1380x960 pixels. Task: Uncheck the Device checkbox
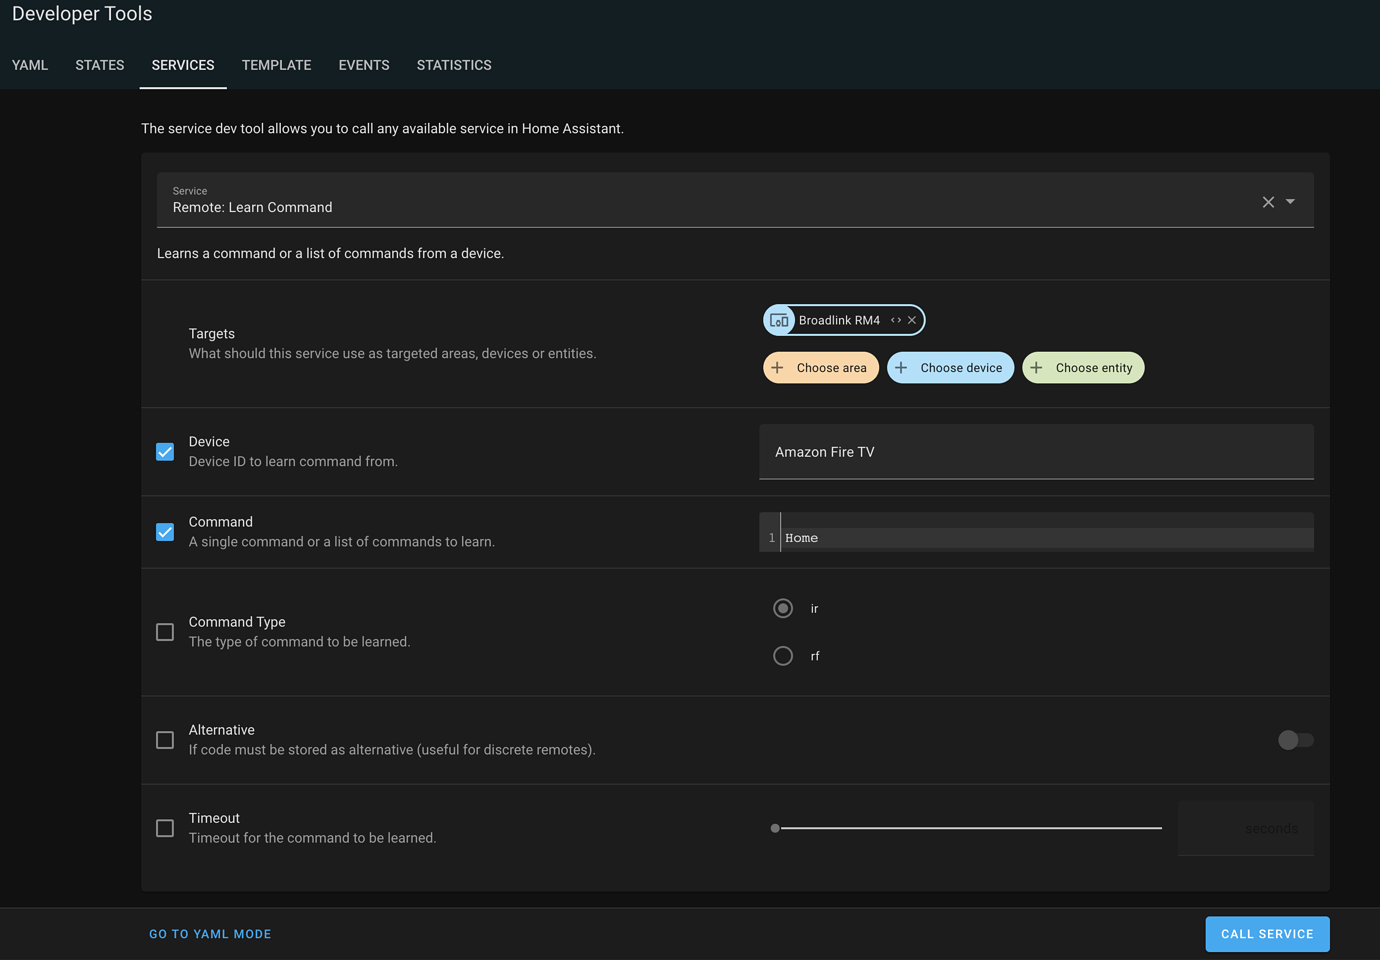click(x=165, y=452)
